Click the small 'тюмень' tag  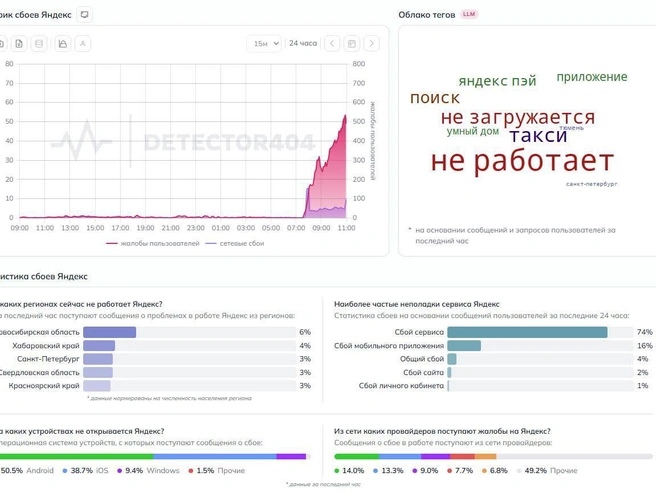point(571,128)
